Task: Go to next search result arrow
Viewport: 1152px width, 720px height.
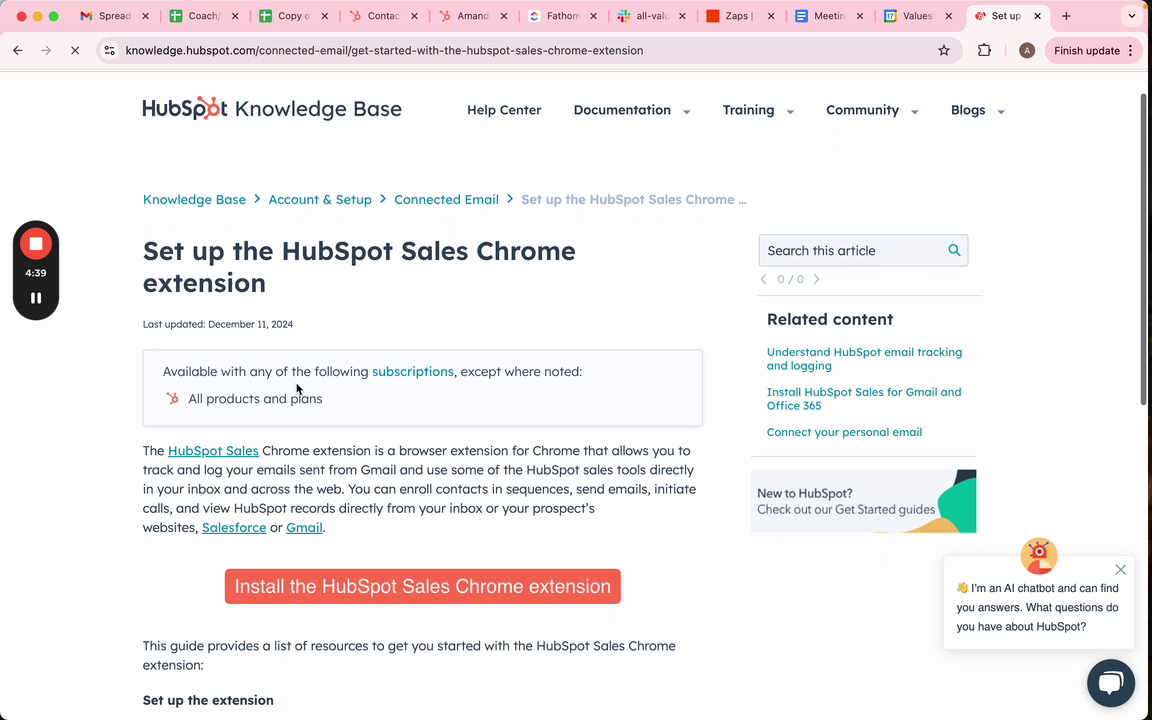Action: point(816,280)
